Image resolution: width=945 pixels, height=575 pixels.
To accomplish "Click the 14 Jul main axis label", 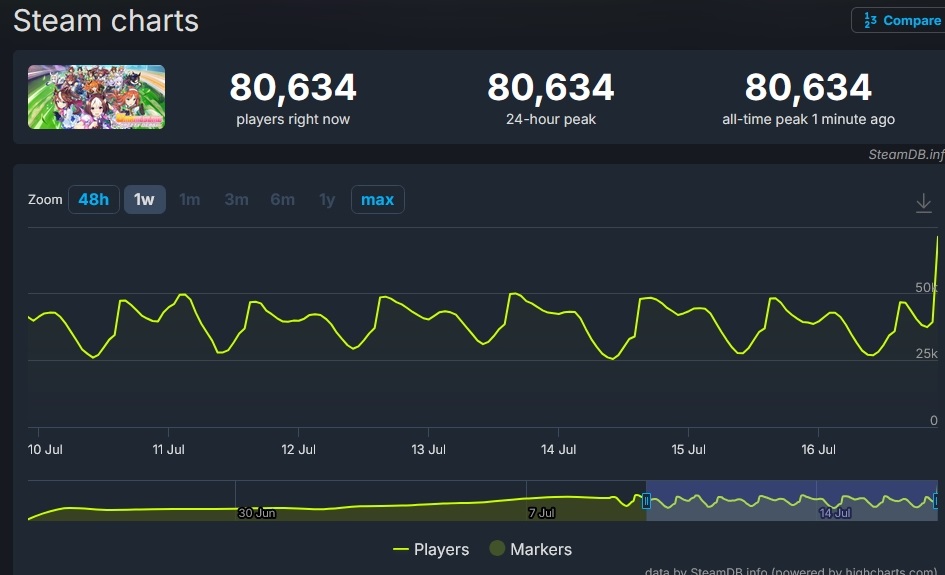I will tap(559, 450).
